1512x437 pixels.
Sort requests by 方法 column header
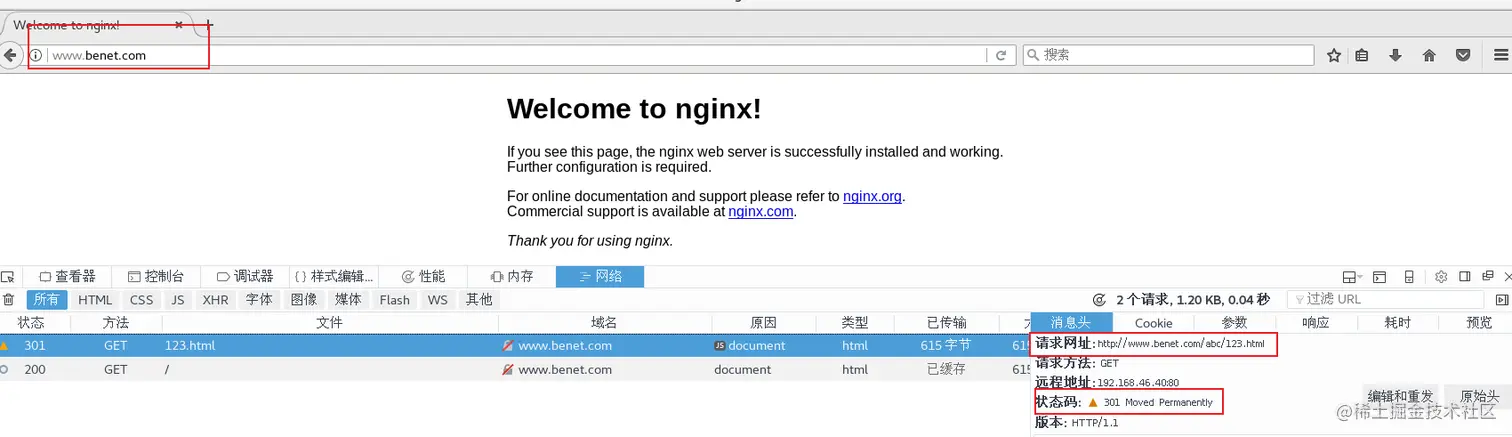[x=116, y=322]
